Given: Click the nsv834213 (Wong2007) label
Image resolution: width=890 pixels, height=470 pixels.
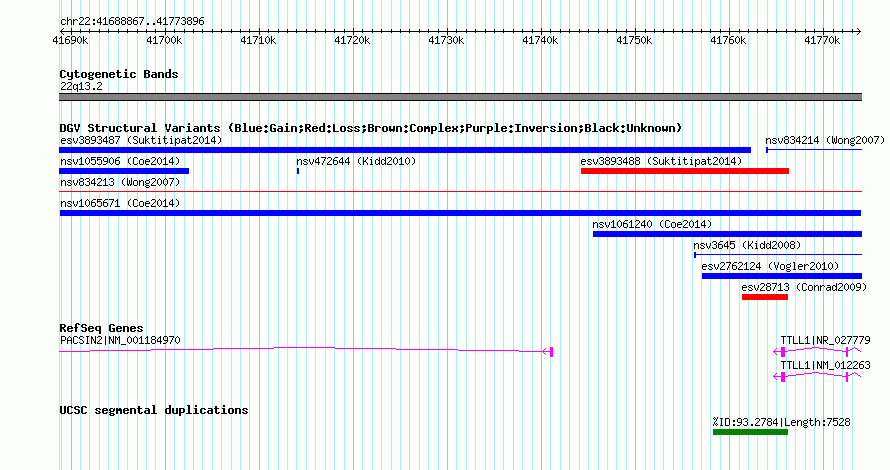Looking at the screenshot, I should click(120, 182).
